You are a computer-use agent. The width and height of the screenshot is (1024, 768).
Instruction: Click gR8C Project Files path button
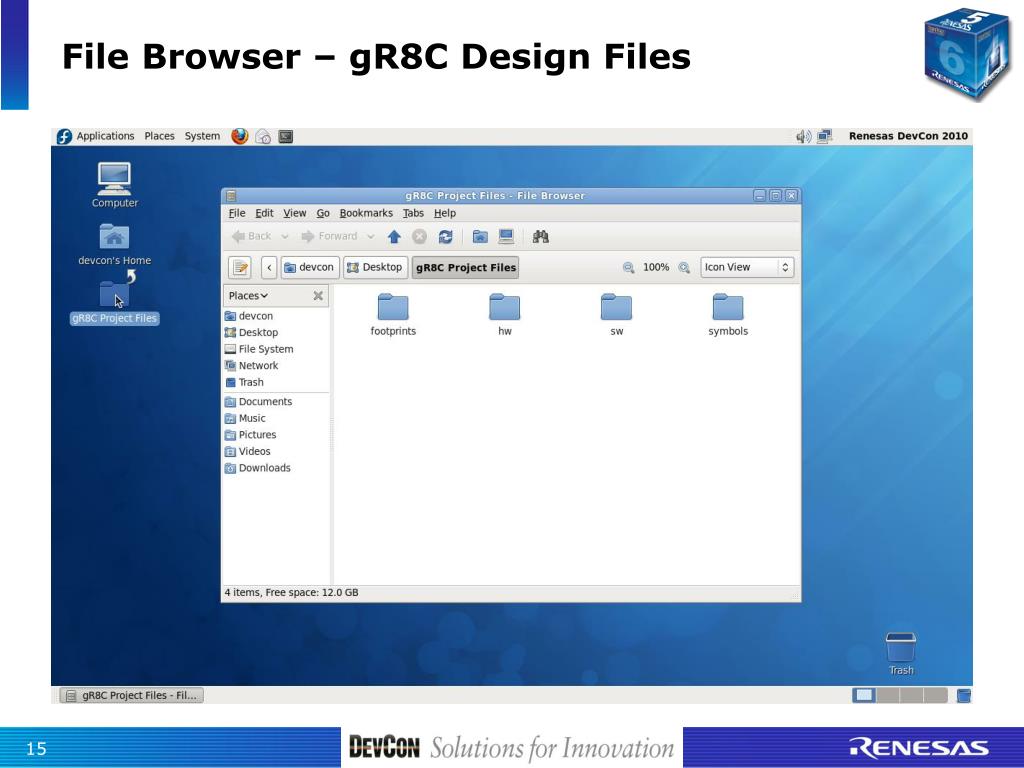coord(466,267)
